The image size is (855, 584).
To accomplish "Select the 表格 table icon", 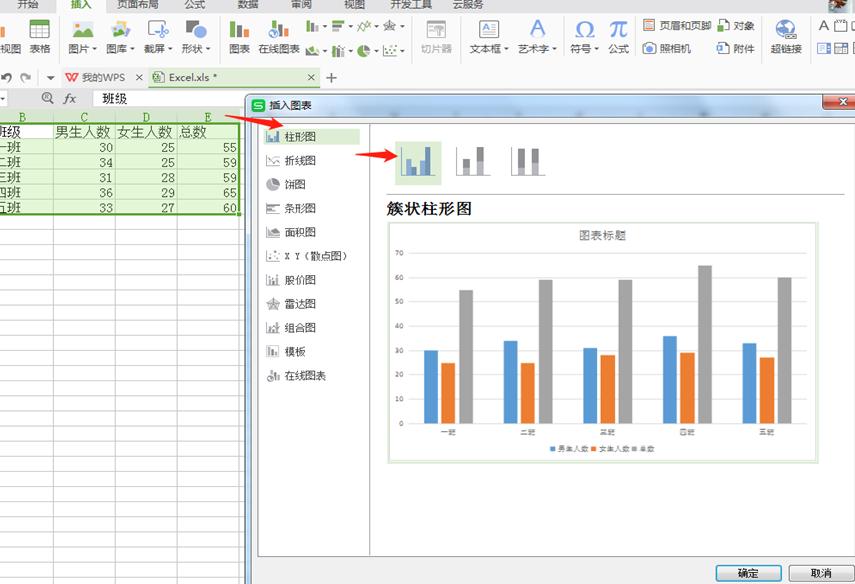I will click(x=39, y=37).
